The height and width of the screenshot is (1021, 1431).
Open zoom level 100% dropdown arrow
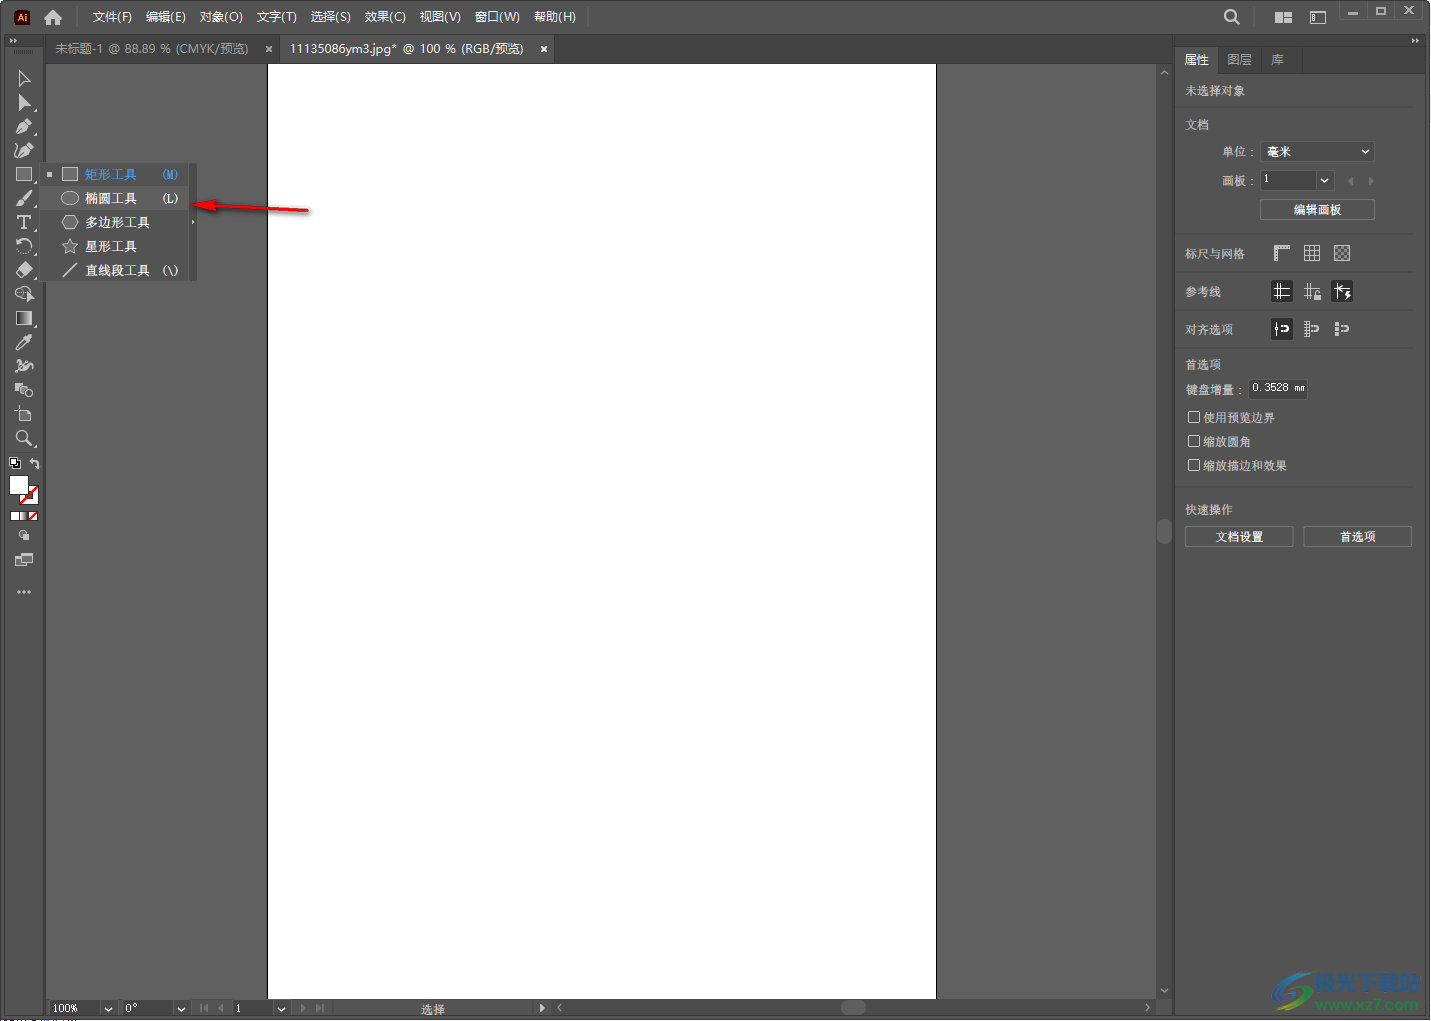click(x=109, y=1008)
